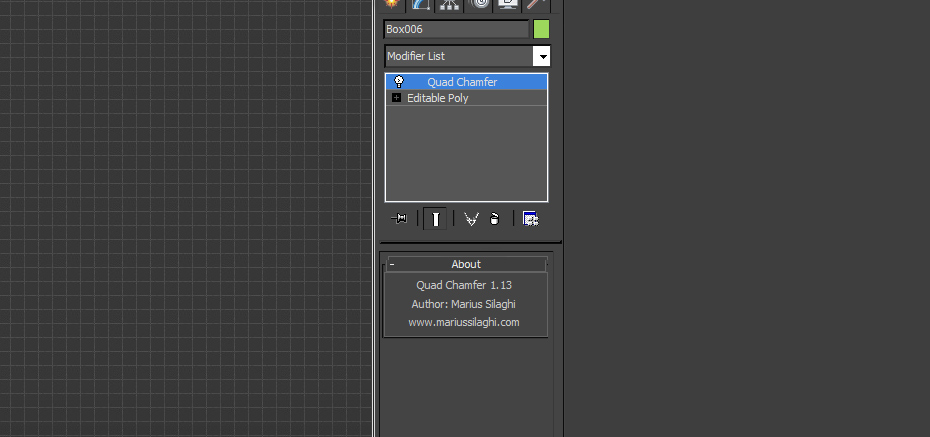The width and height of the screenshot is (930, 437).
Task: Toggle Show End Result button
Action: pos(435,219)
